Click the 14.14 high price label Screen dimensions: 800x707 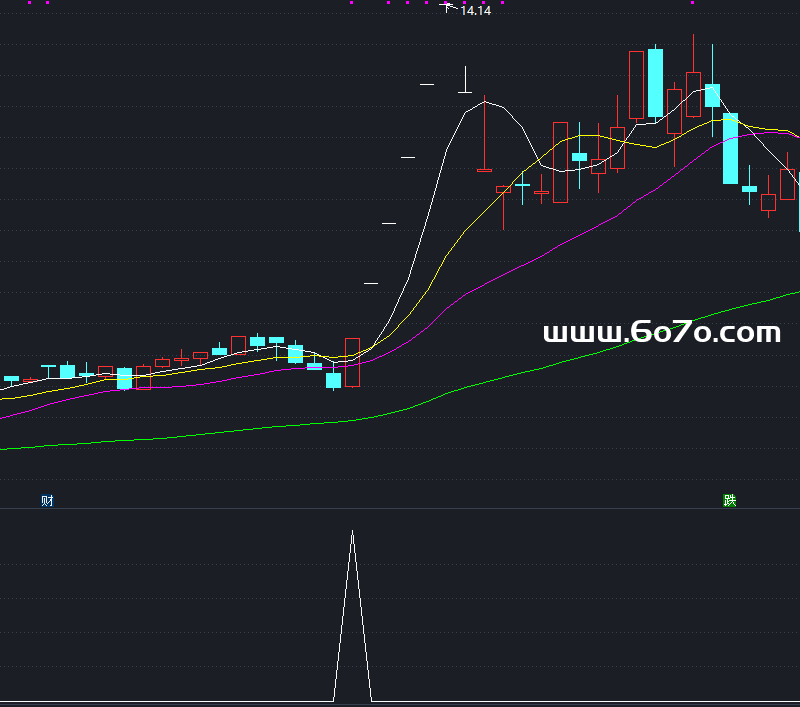point(475,11)
